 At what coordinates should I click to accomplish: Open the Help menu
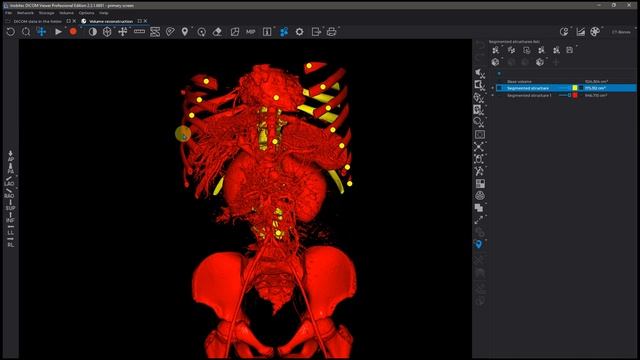[x=104, y=13]
